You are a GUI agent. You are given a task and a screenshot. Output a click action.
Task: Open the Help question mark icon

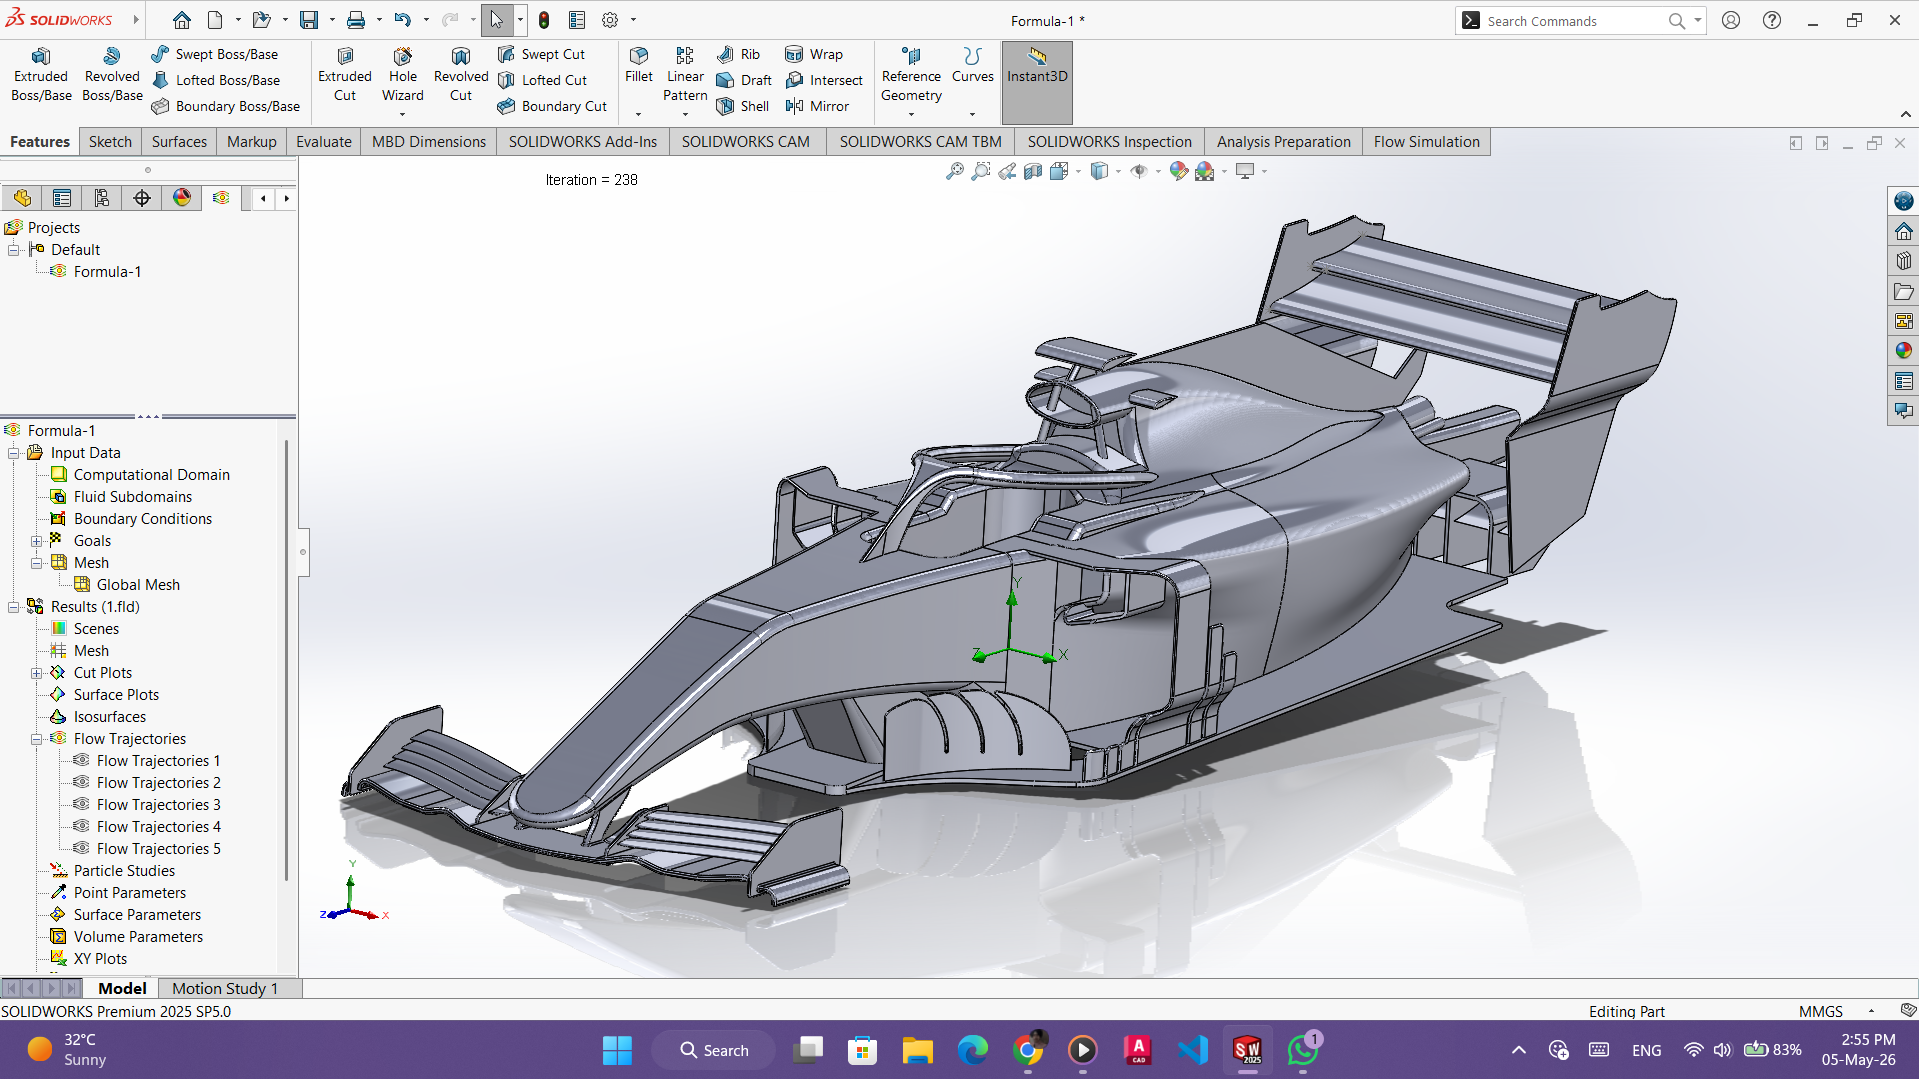point(1772,20)
